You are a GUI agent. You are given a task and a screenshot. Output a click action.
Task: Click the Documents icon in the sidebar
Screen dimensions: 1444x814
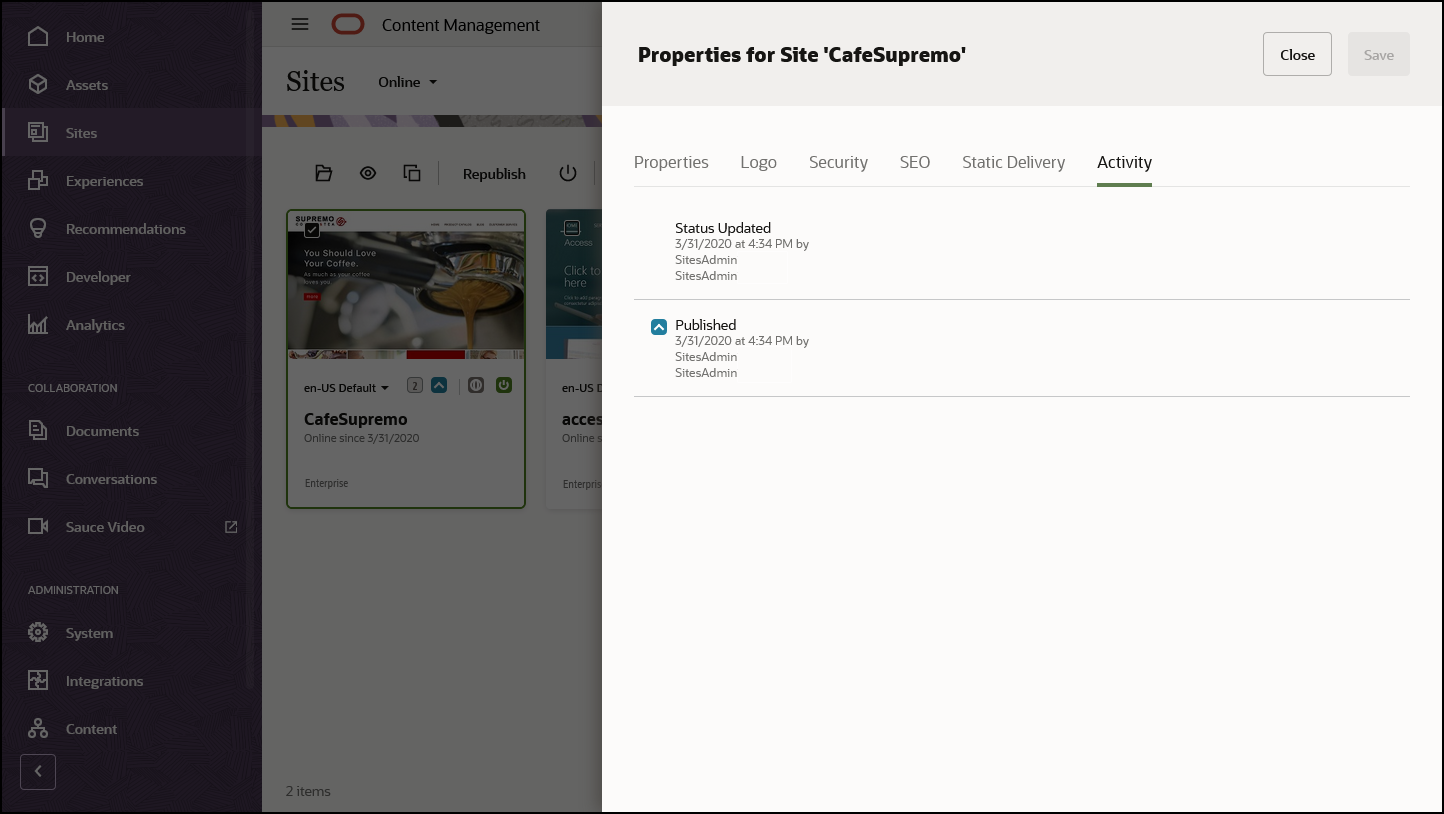(38, 431)
